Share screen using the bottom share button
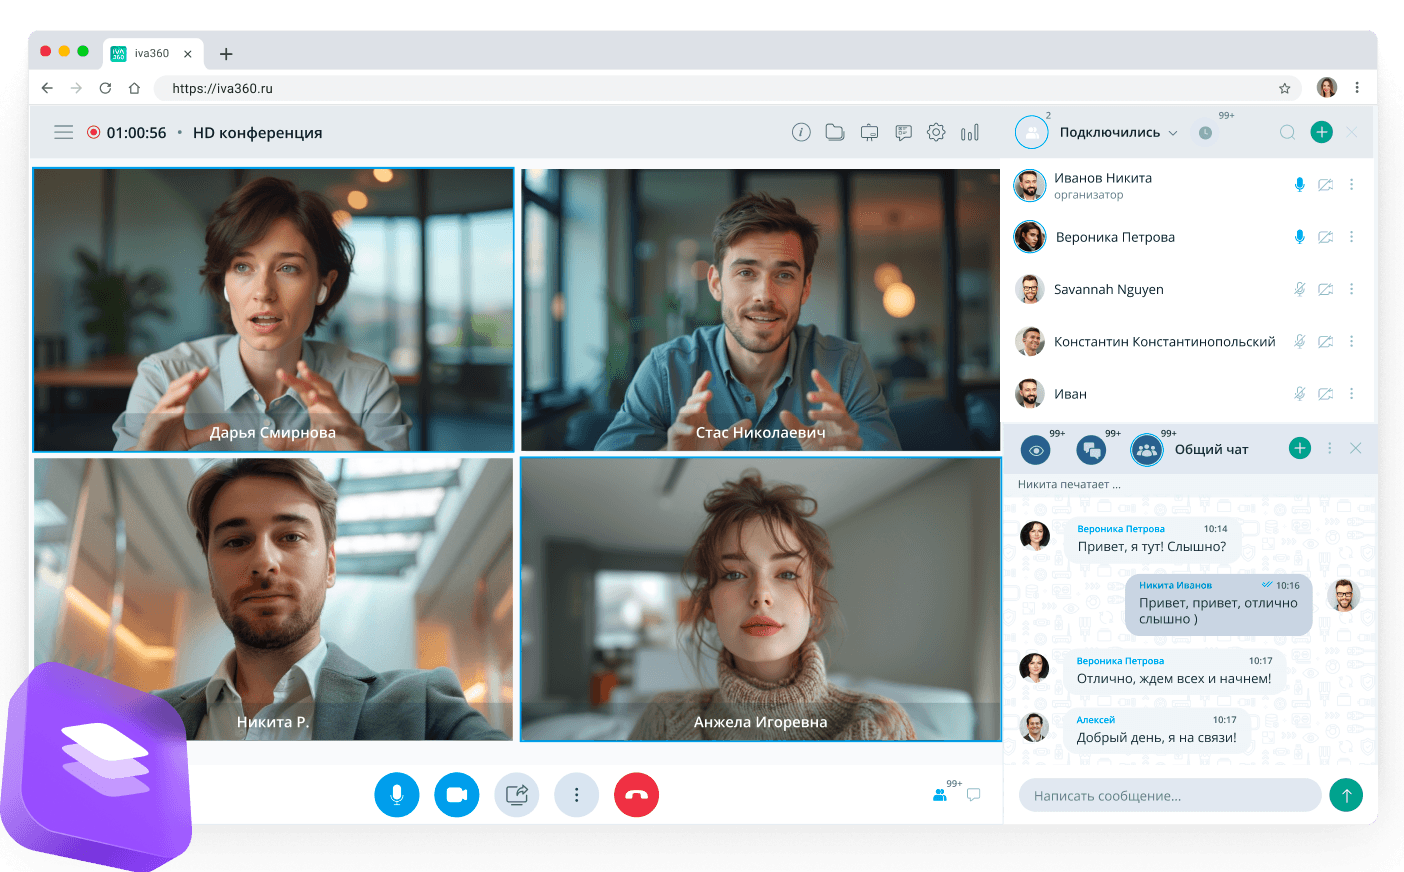 (517, 795)
